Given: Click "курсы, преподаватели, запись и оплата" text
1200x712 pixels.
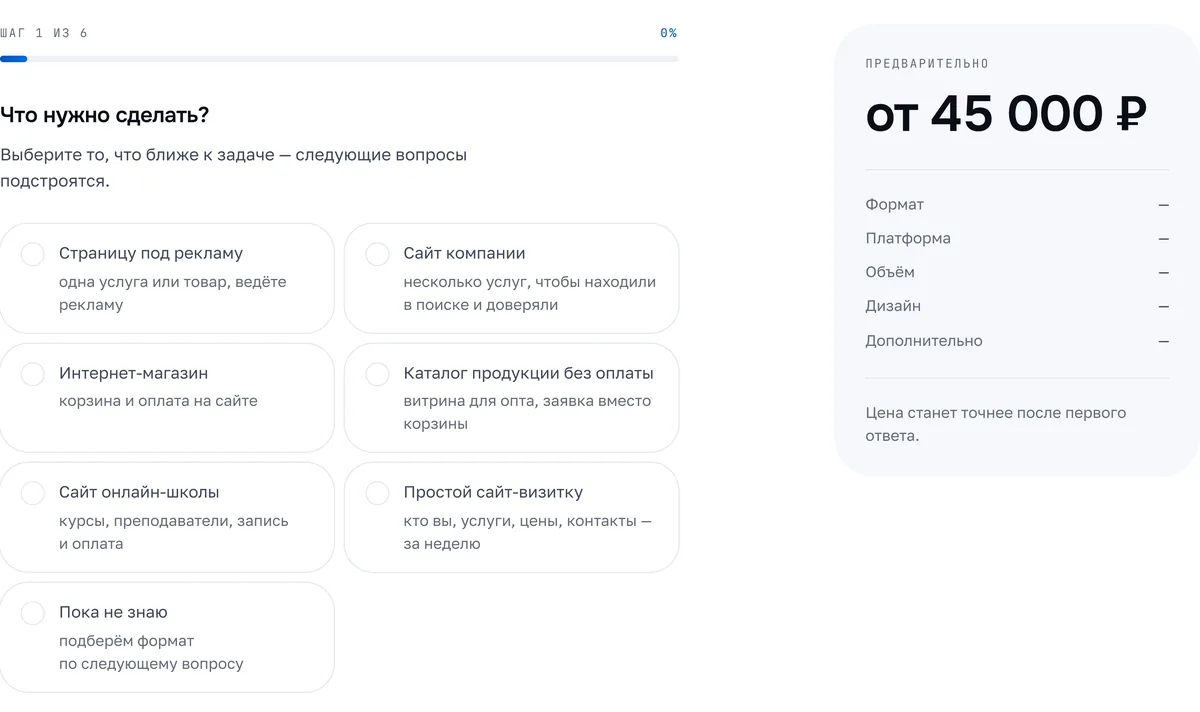Looking at the screenshot, I should pos(174,533).
